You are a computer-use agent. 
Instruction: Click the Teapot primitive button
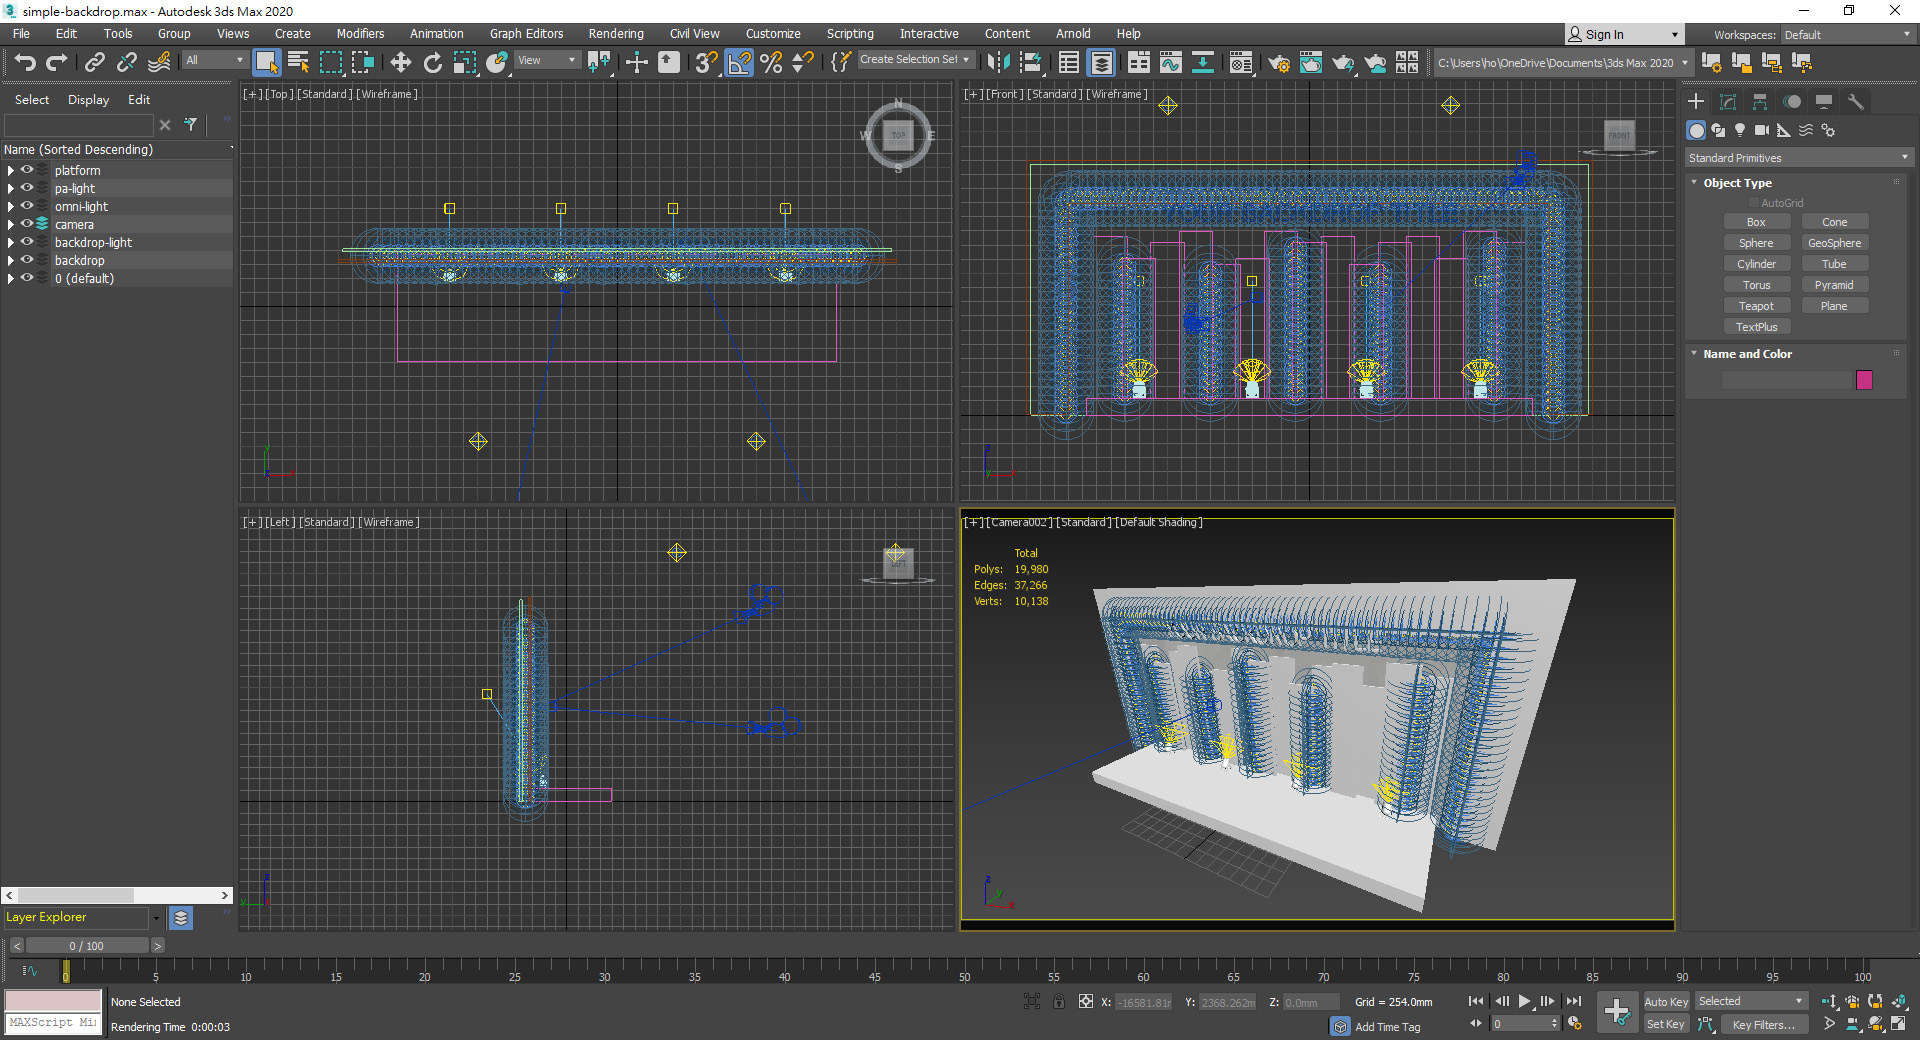pyautogui.click(x=1756, y=306)
